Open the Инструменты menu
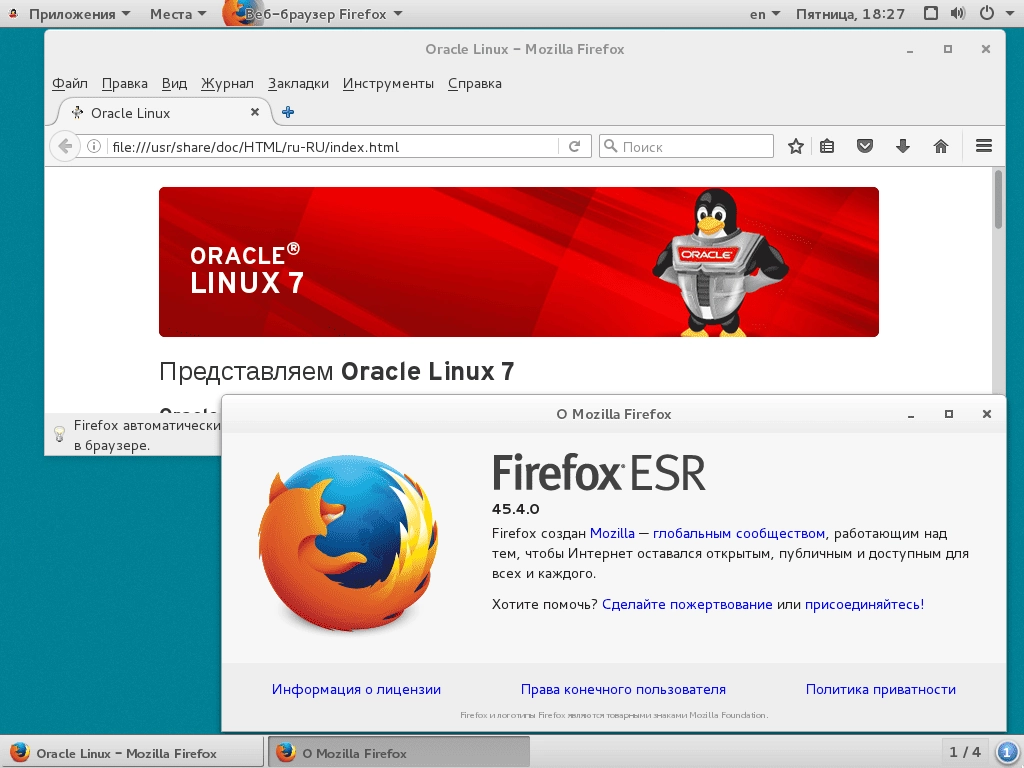Screen dimensions: 1024x768 [x=388, y=84]
